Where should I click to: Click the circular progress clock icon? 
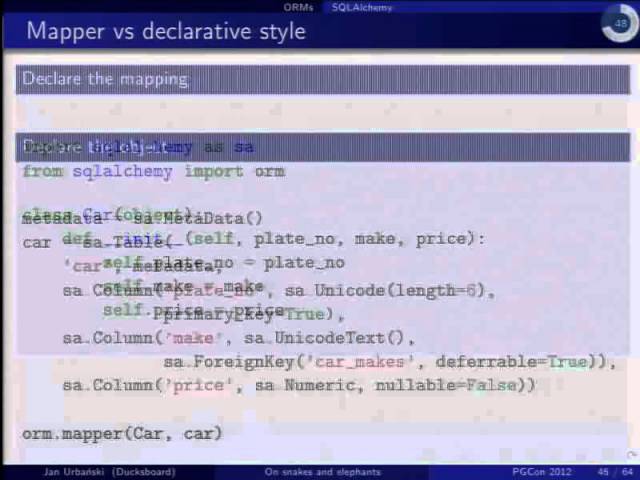[620, 24]
